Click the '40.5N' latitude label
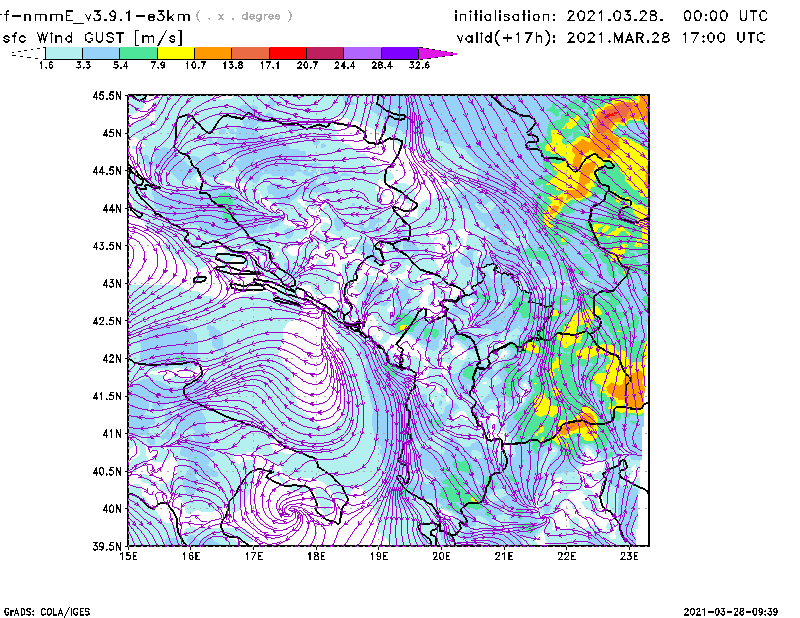The width and height of the screenshot is (800, 618). 107,471
